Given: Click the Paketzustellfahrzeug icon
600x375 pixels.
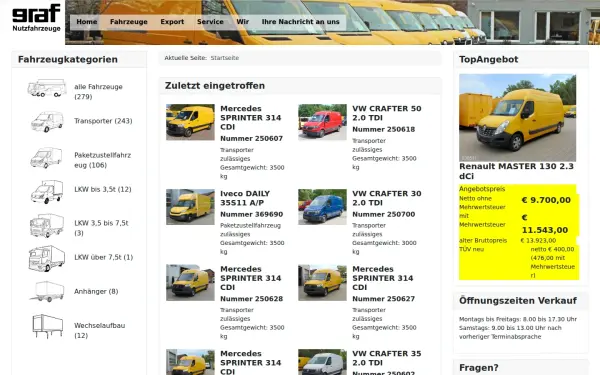Looking at the screenshot, I should pyautogui.click(x=46, y=158).
